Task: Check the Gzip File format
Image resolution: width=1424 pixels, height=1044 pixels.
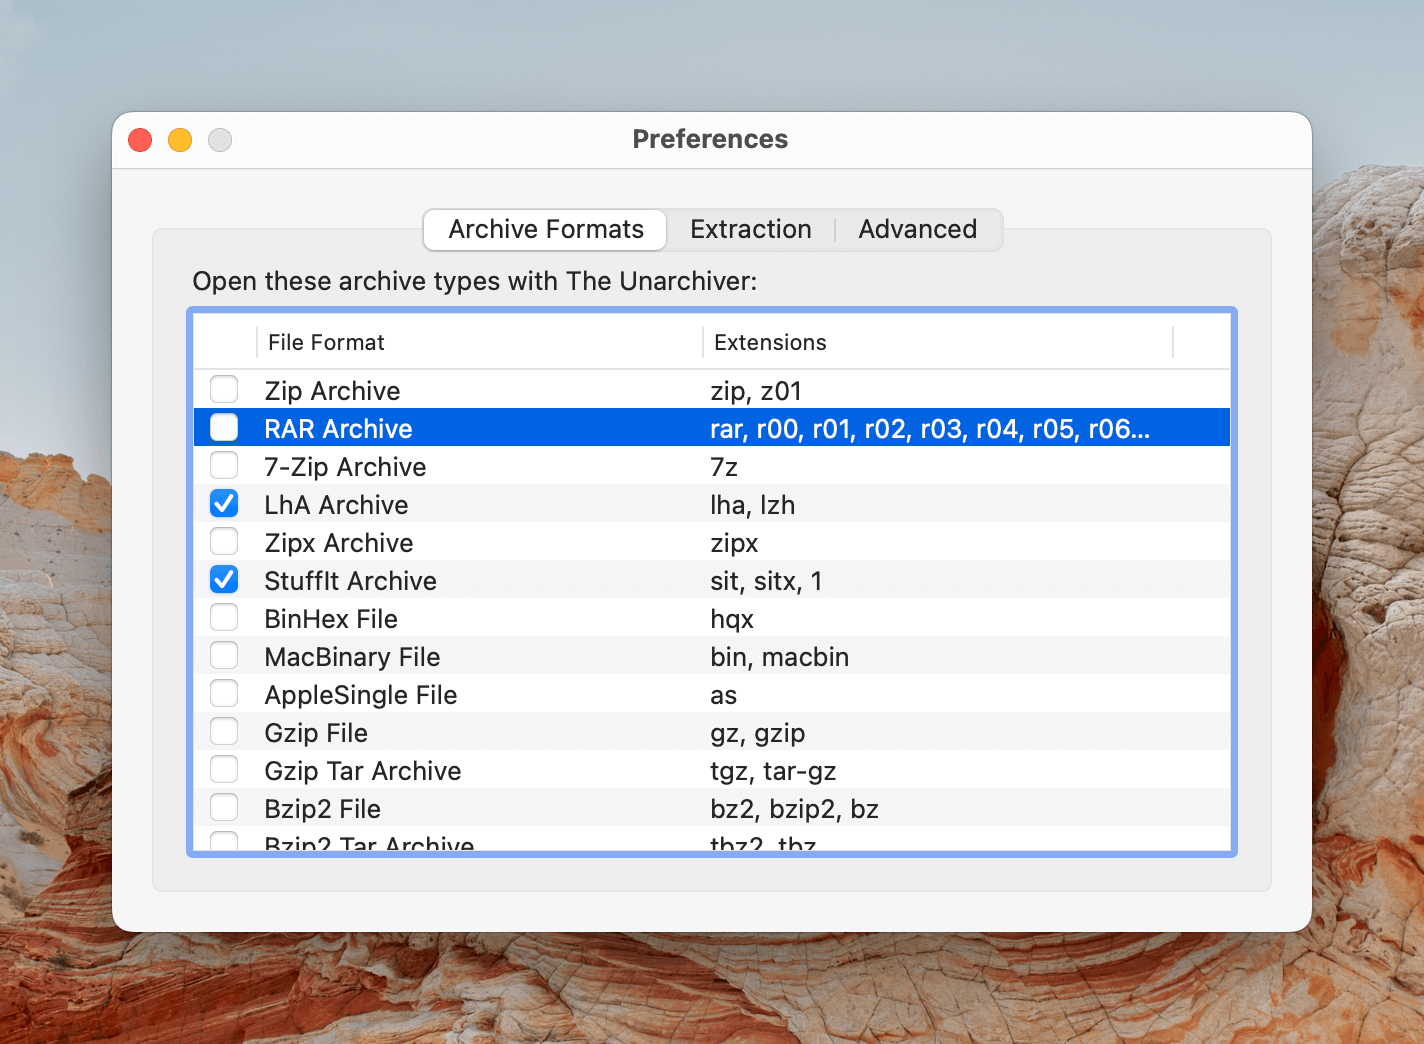Action: pos(224,731)
